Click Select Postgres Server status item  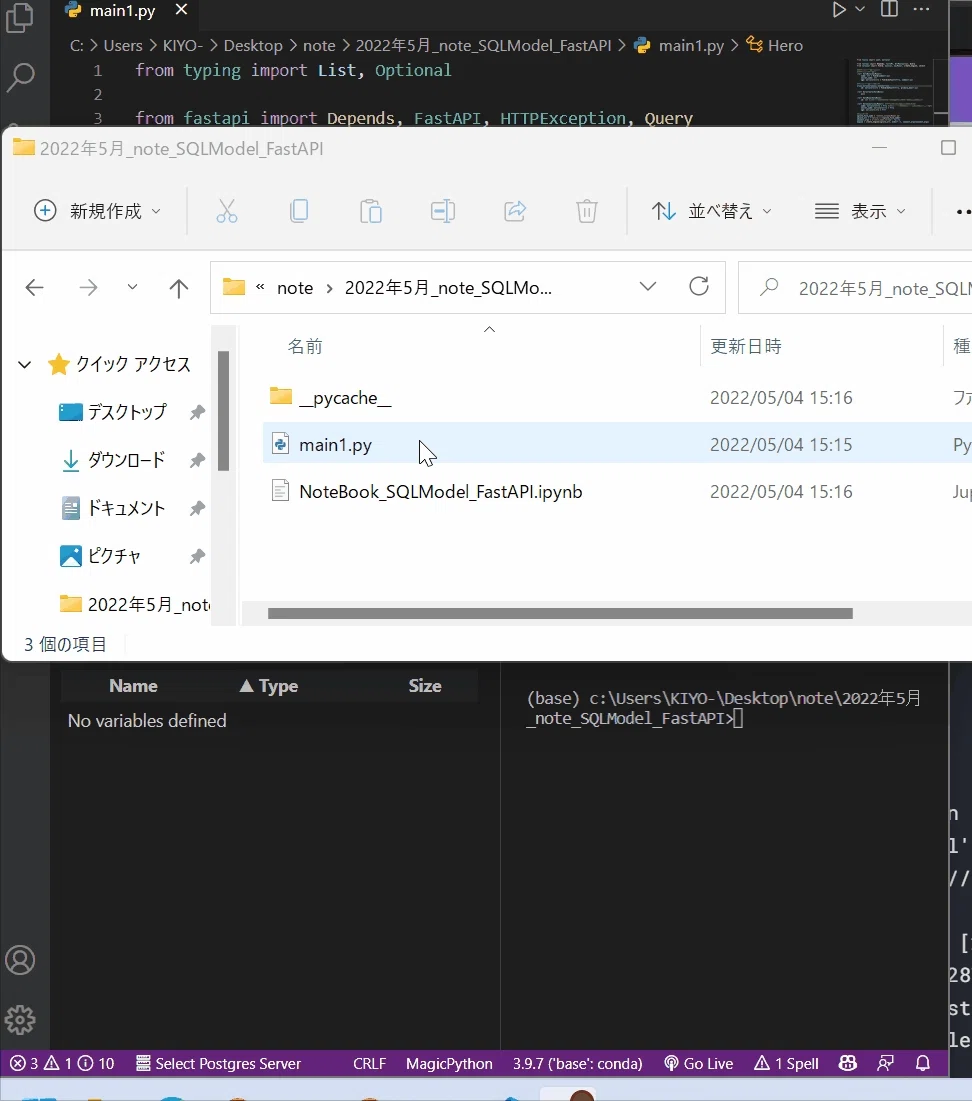click(218, 1063)
